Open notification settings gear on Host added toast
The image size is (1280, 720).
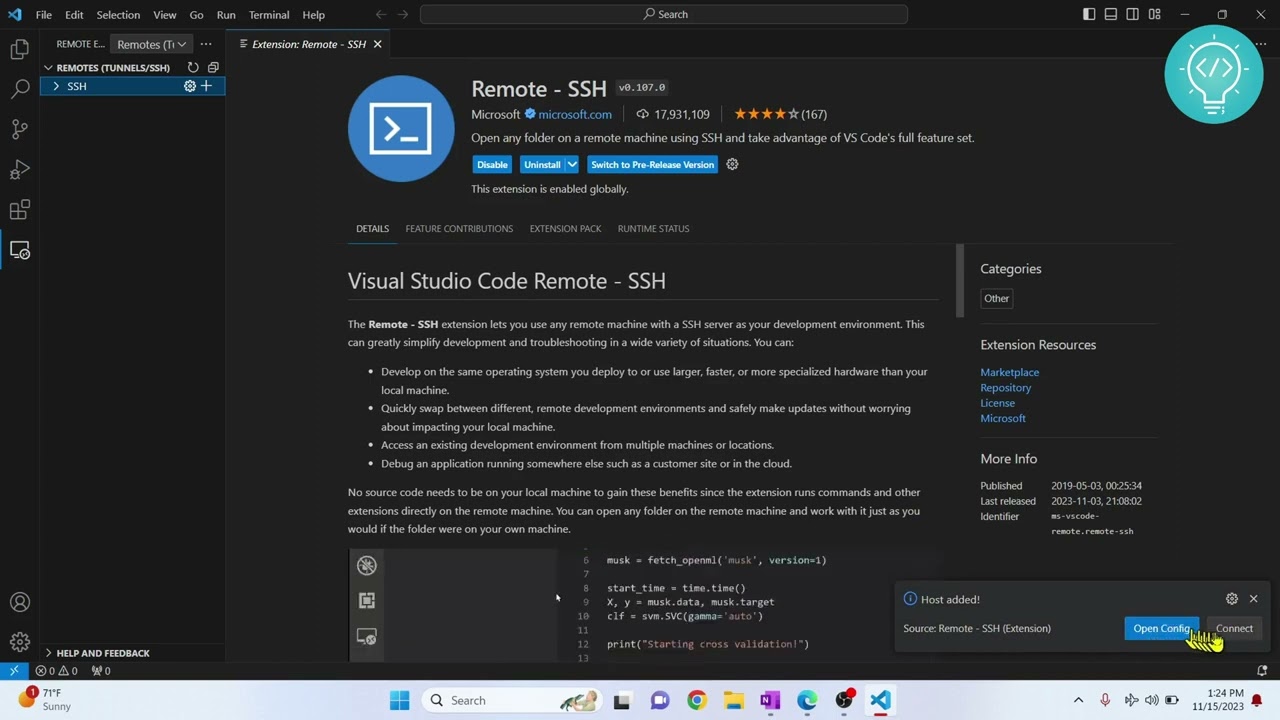pyautogui.click(x=1232, y=599)
